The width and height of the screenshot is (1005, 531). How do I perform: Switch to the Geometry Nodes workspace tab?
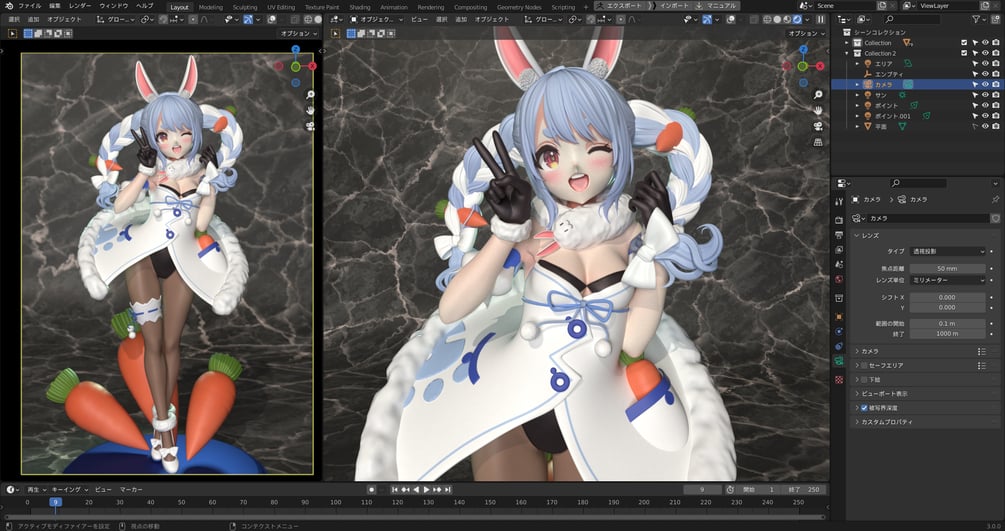tap(519, 7)
